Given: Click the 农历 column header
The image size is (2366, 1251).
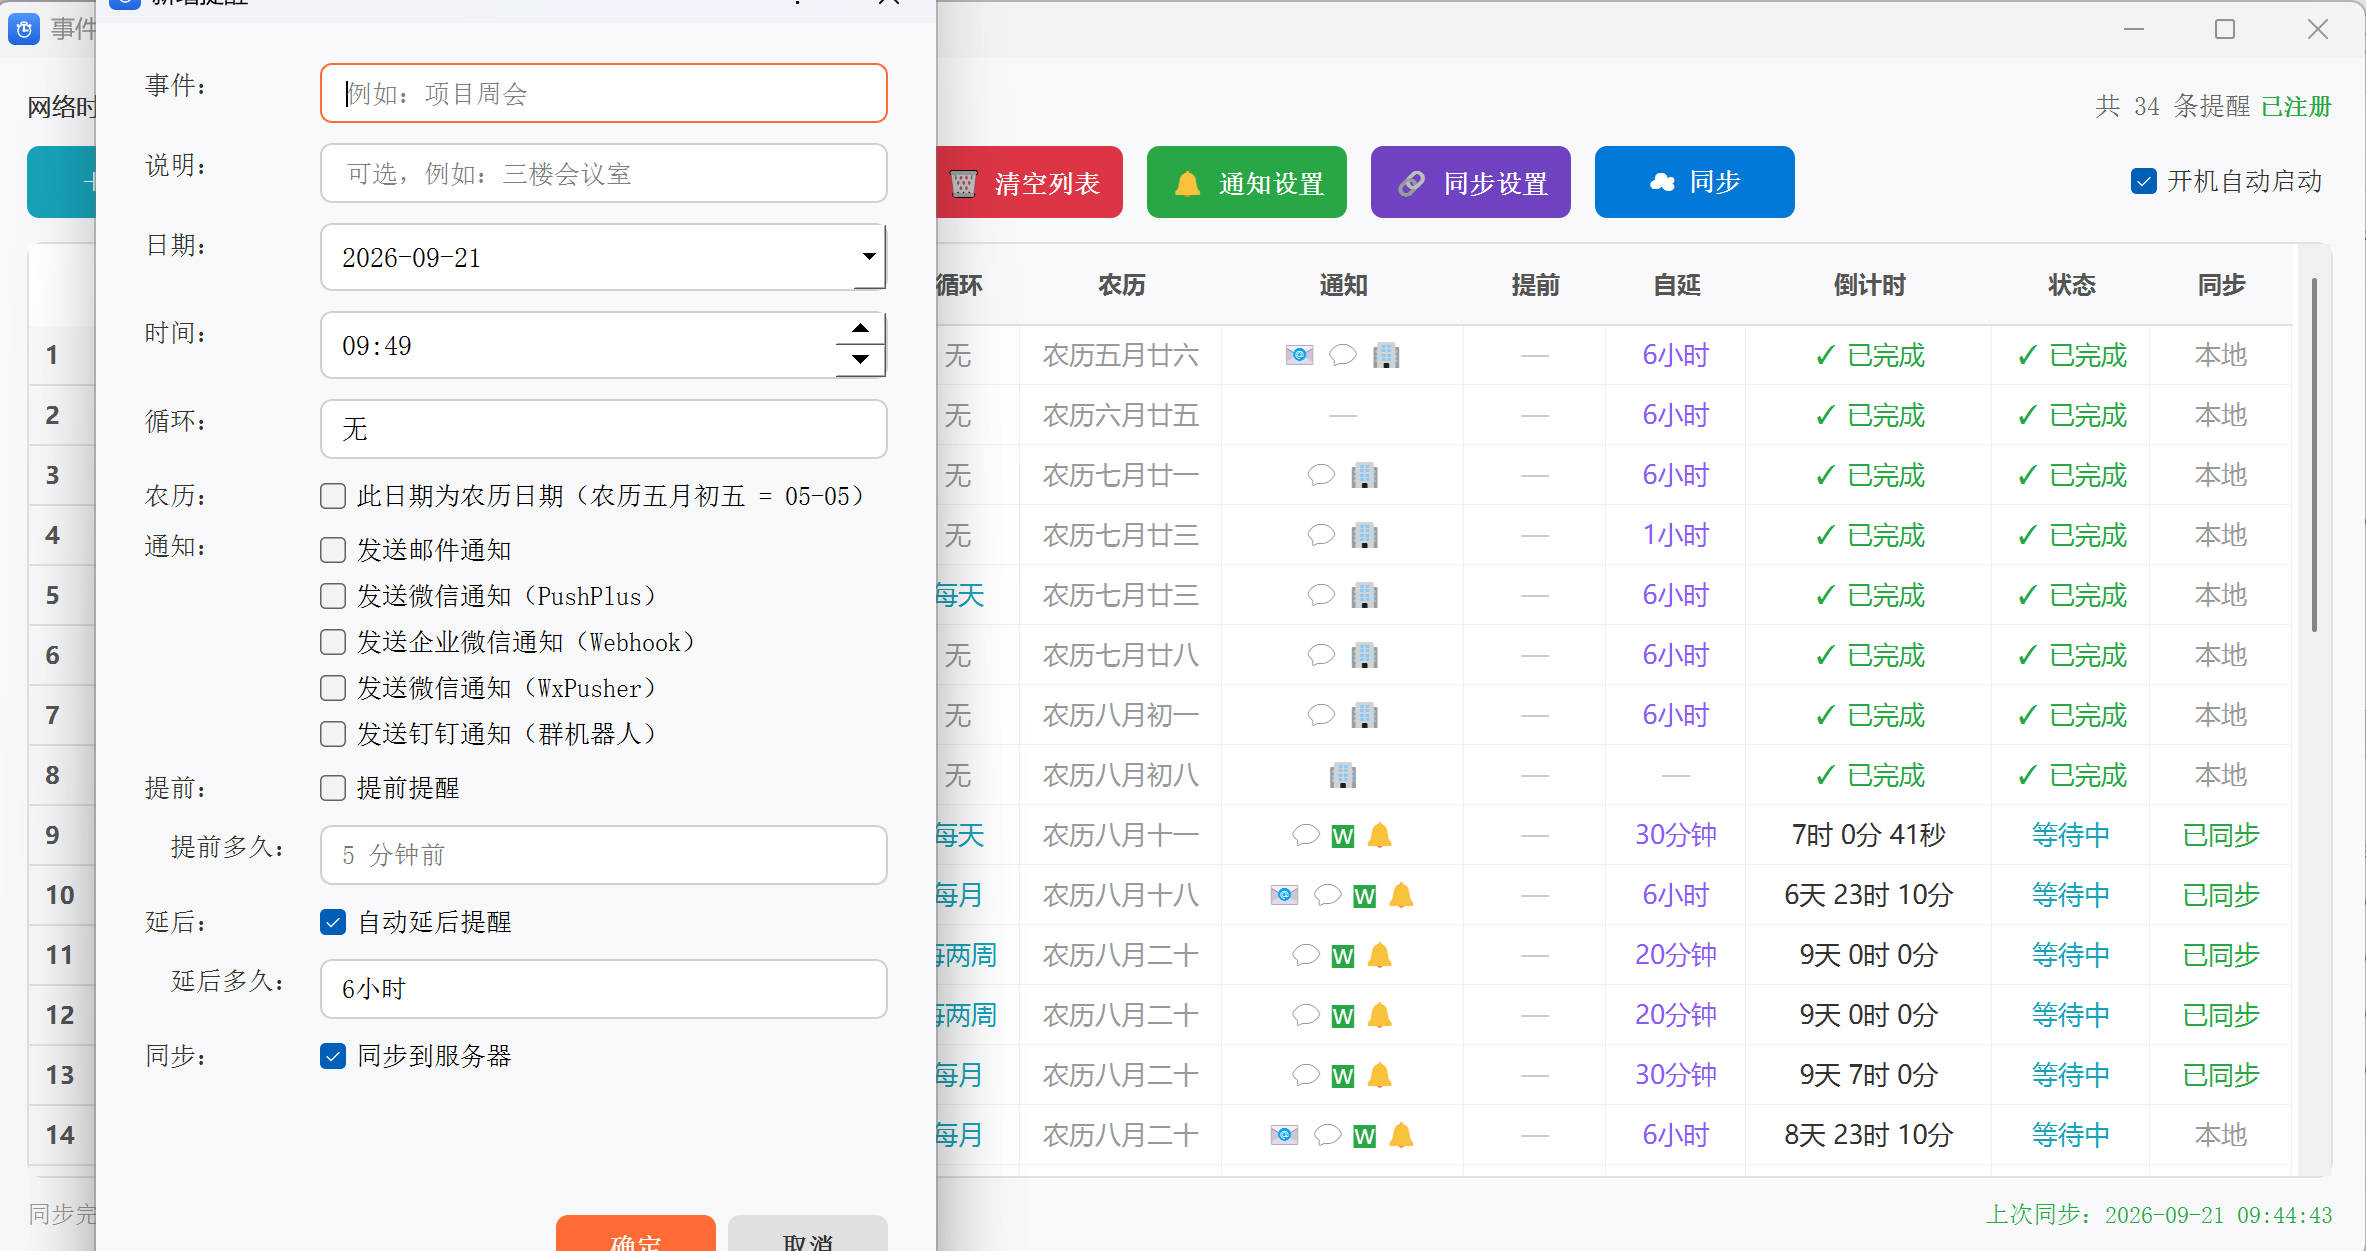Looking at the screenshot, I should [1121, 285].
